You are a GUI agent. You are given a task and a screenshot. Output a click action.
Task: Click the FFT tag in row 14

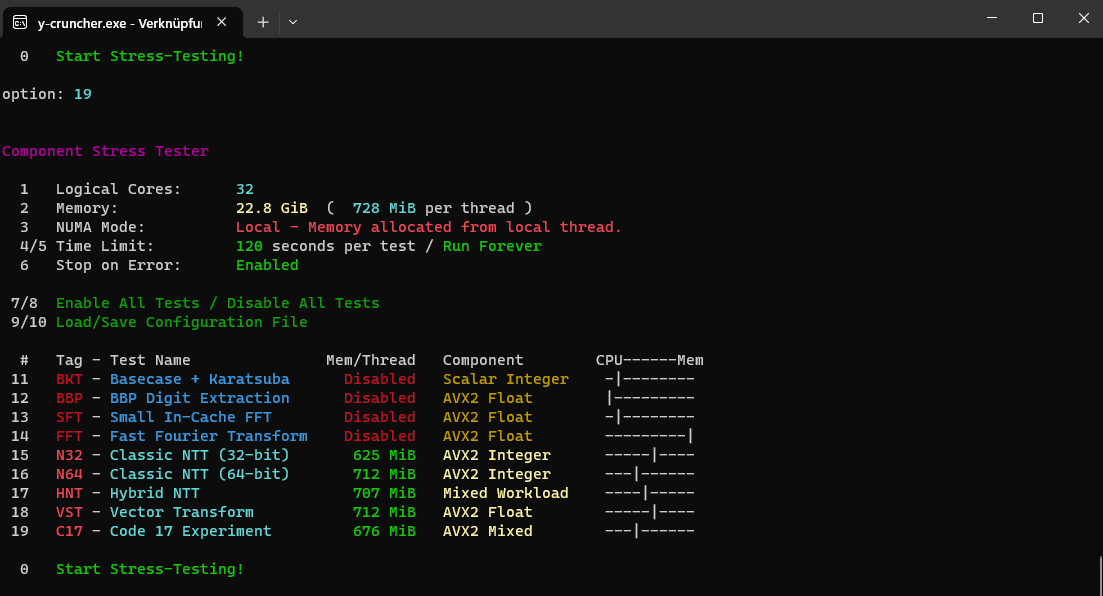tap(69, 436)
